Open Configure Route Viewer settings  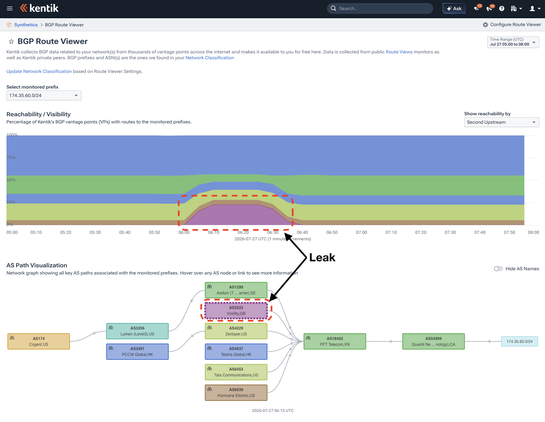point(512,25)
